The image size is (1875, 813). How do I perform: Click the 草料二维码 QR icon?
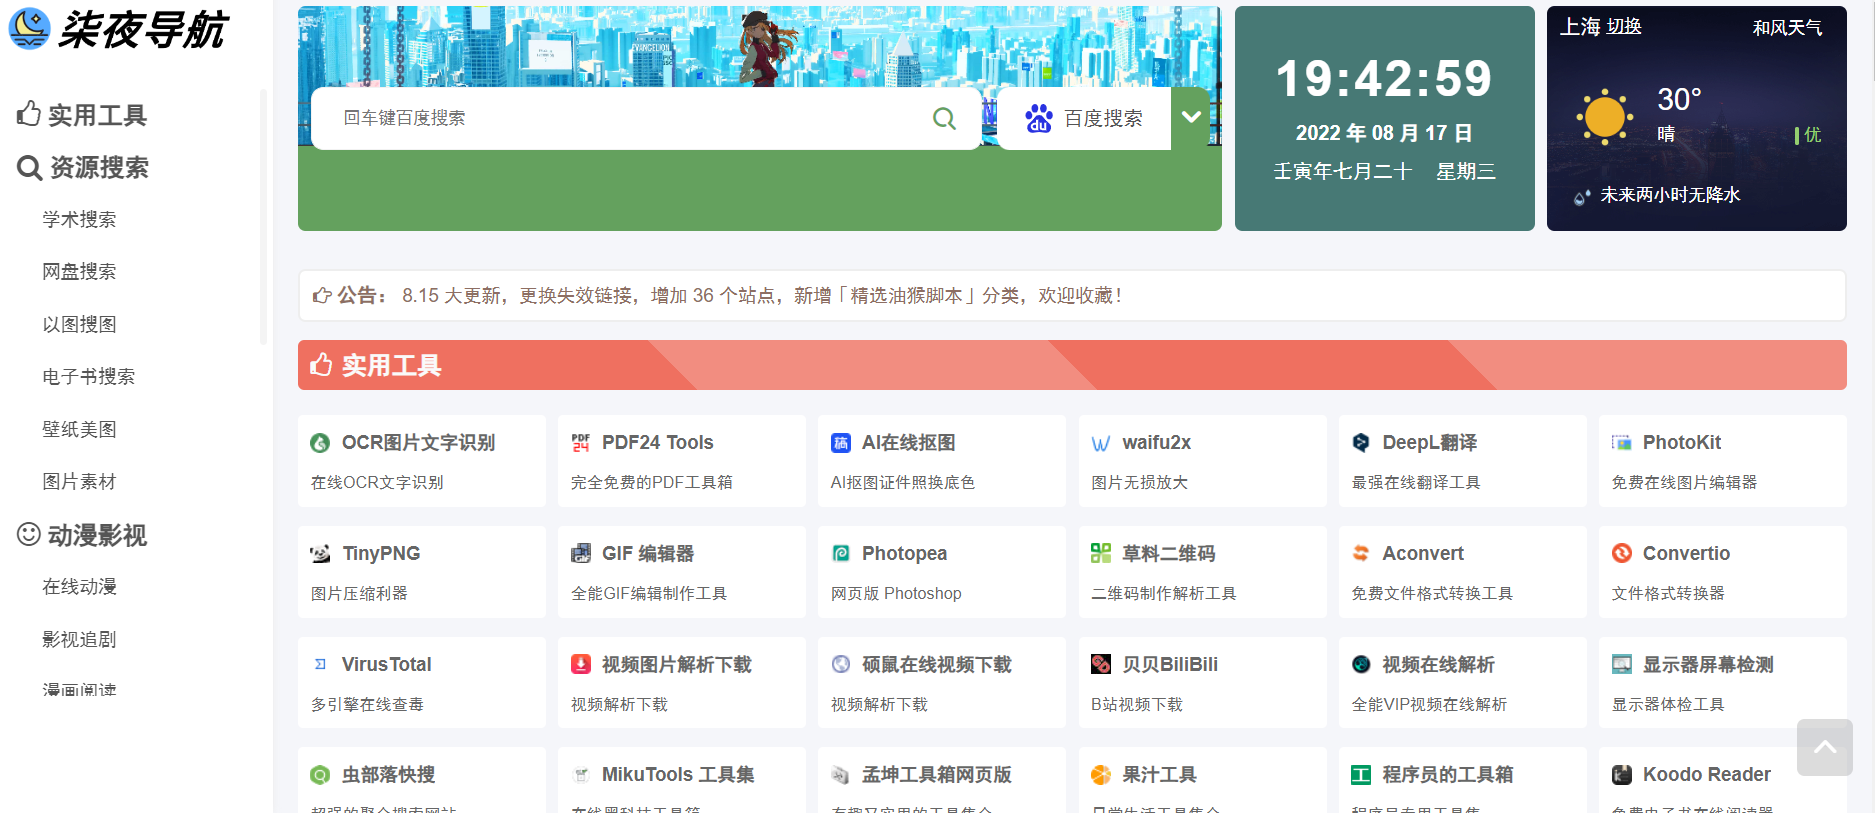coord(1101,554)
